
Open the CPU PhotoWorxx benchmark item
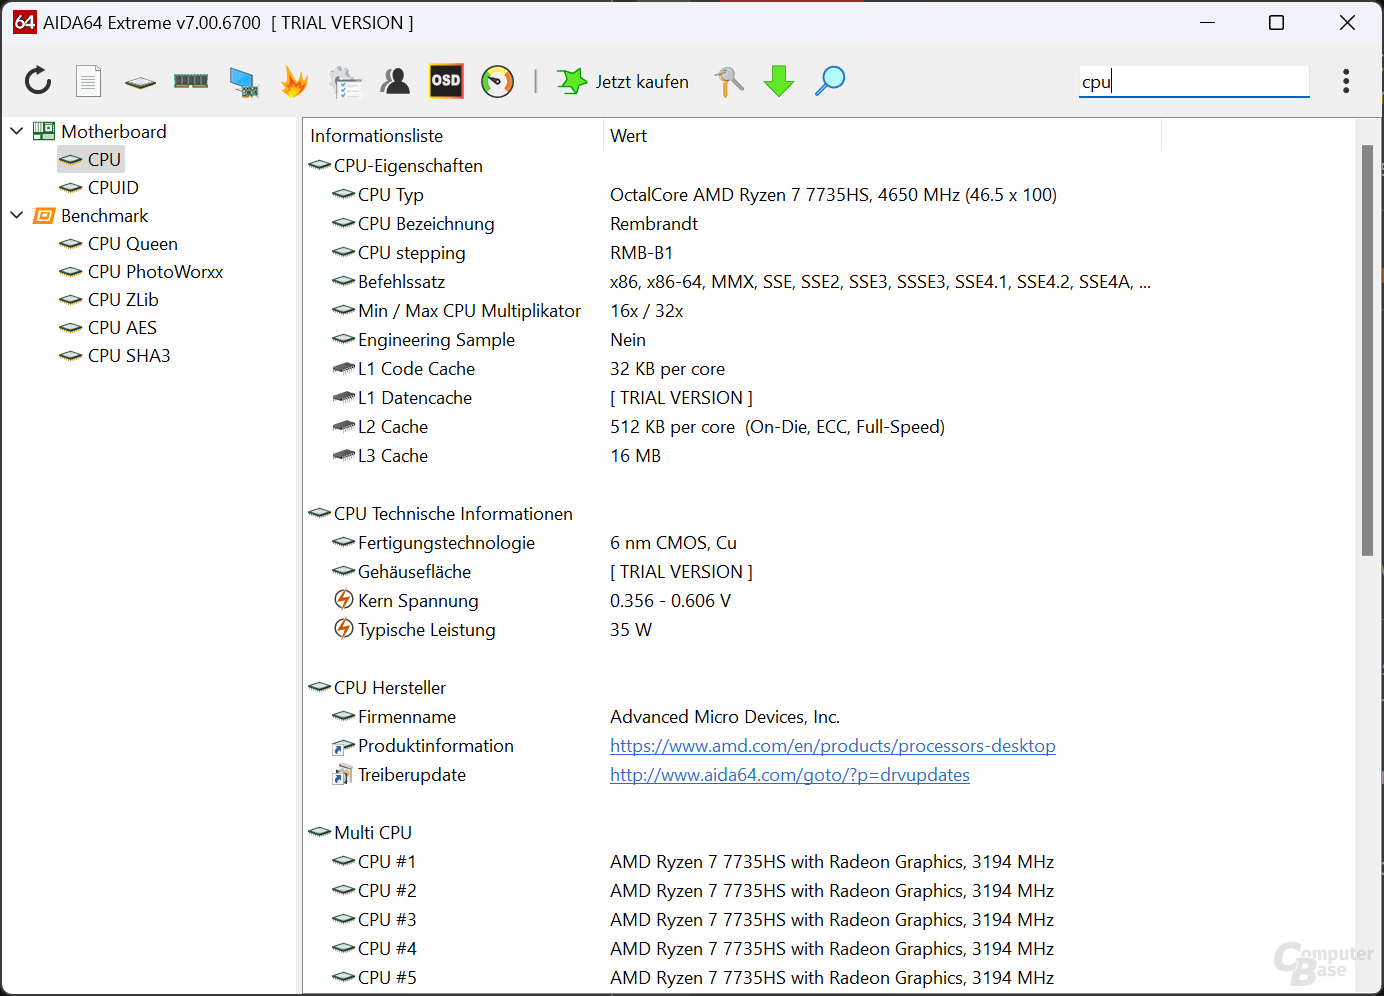[x=155, y=272]
